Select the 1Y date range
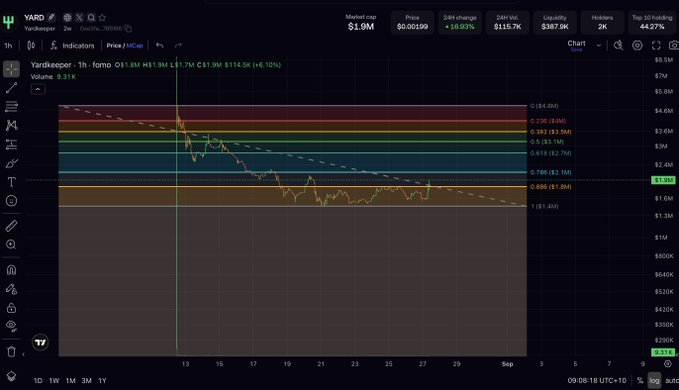 tap(102, 381)
